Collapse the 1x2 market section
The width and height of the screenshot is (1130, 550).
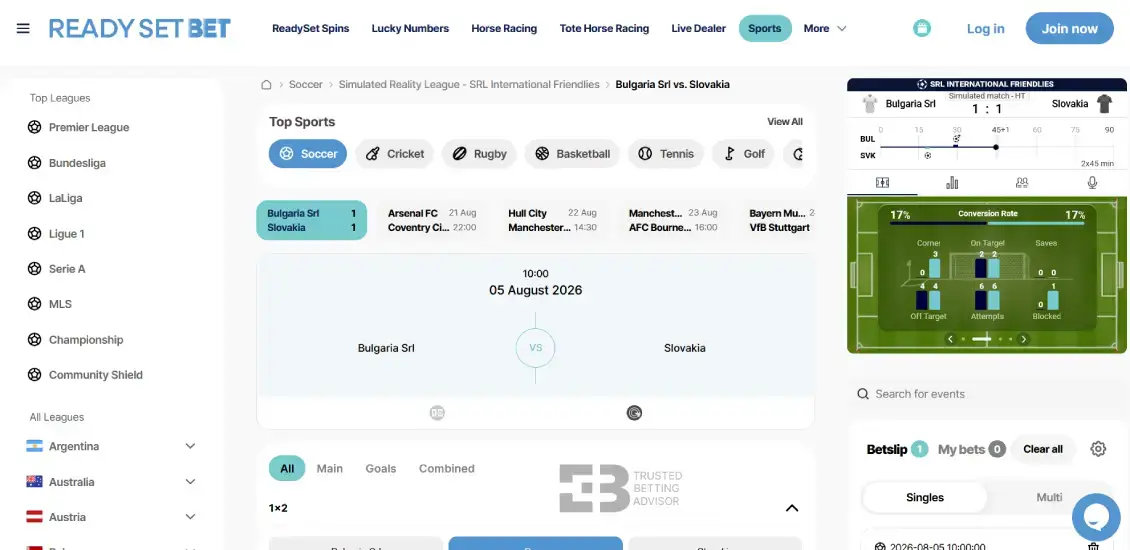pyautogui.click(x=791, y=508)
